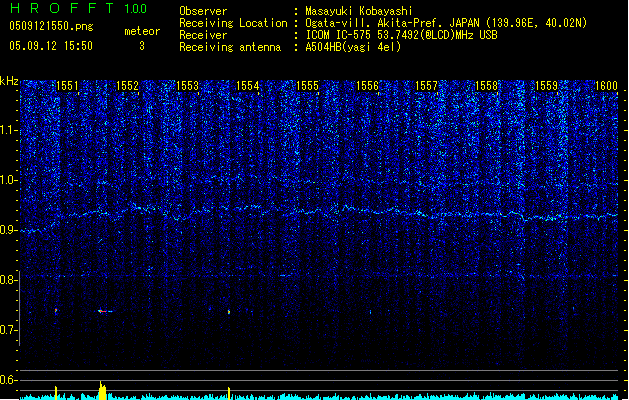Click the 1551 time marker

point(67,87)
